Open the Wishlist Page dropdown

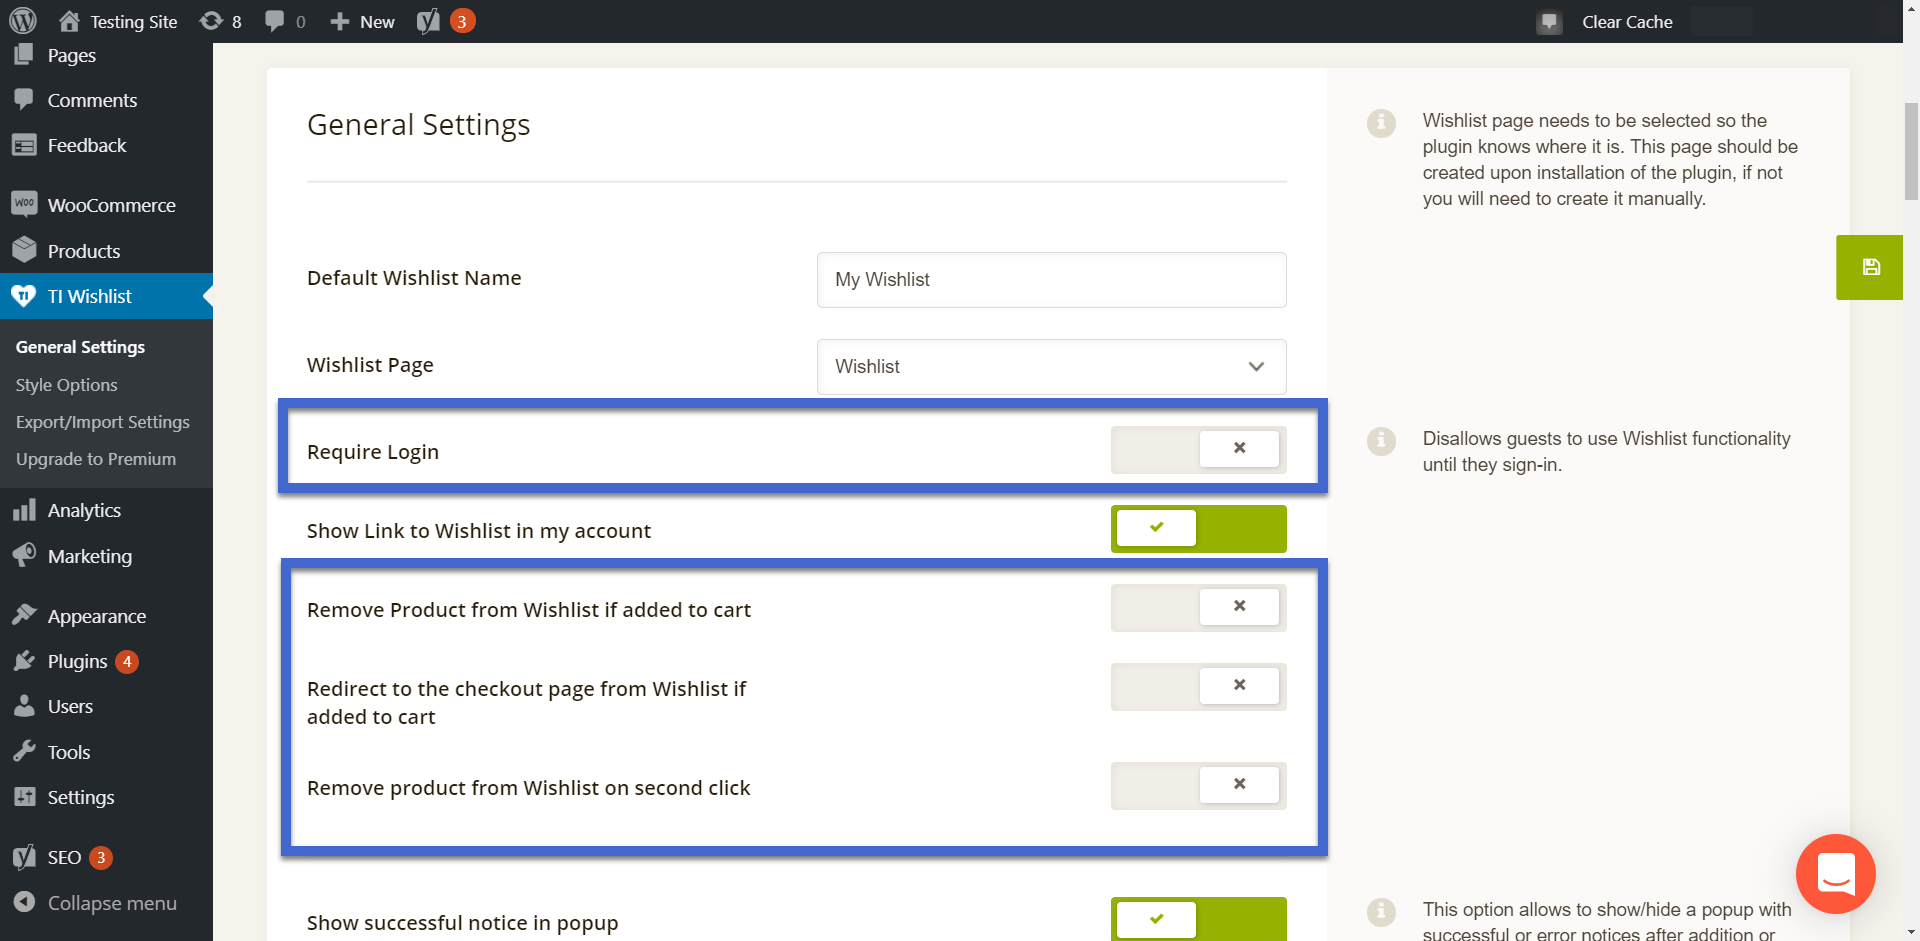click(1050, 367)
